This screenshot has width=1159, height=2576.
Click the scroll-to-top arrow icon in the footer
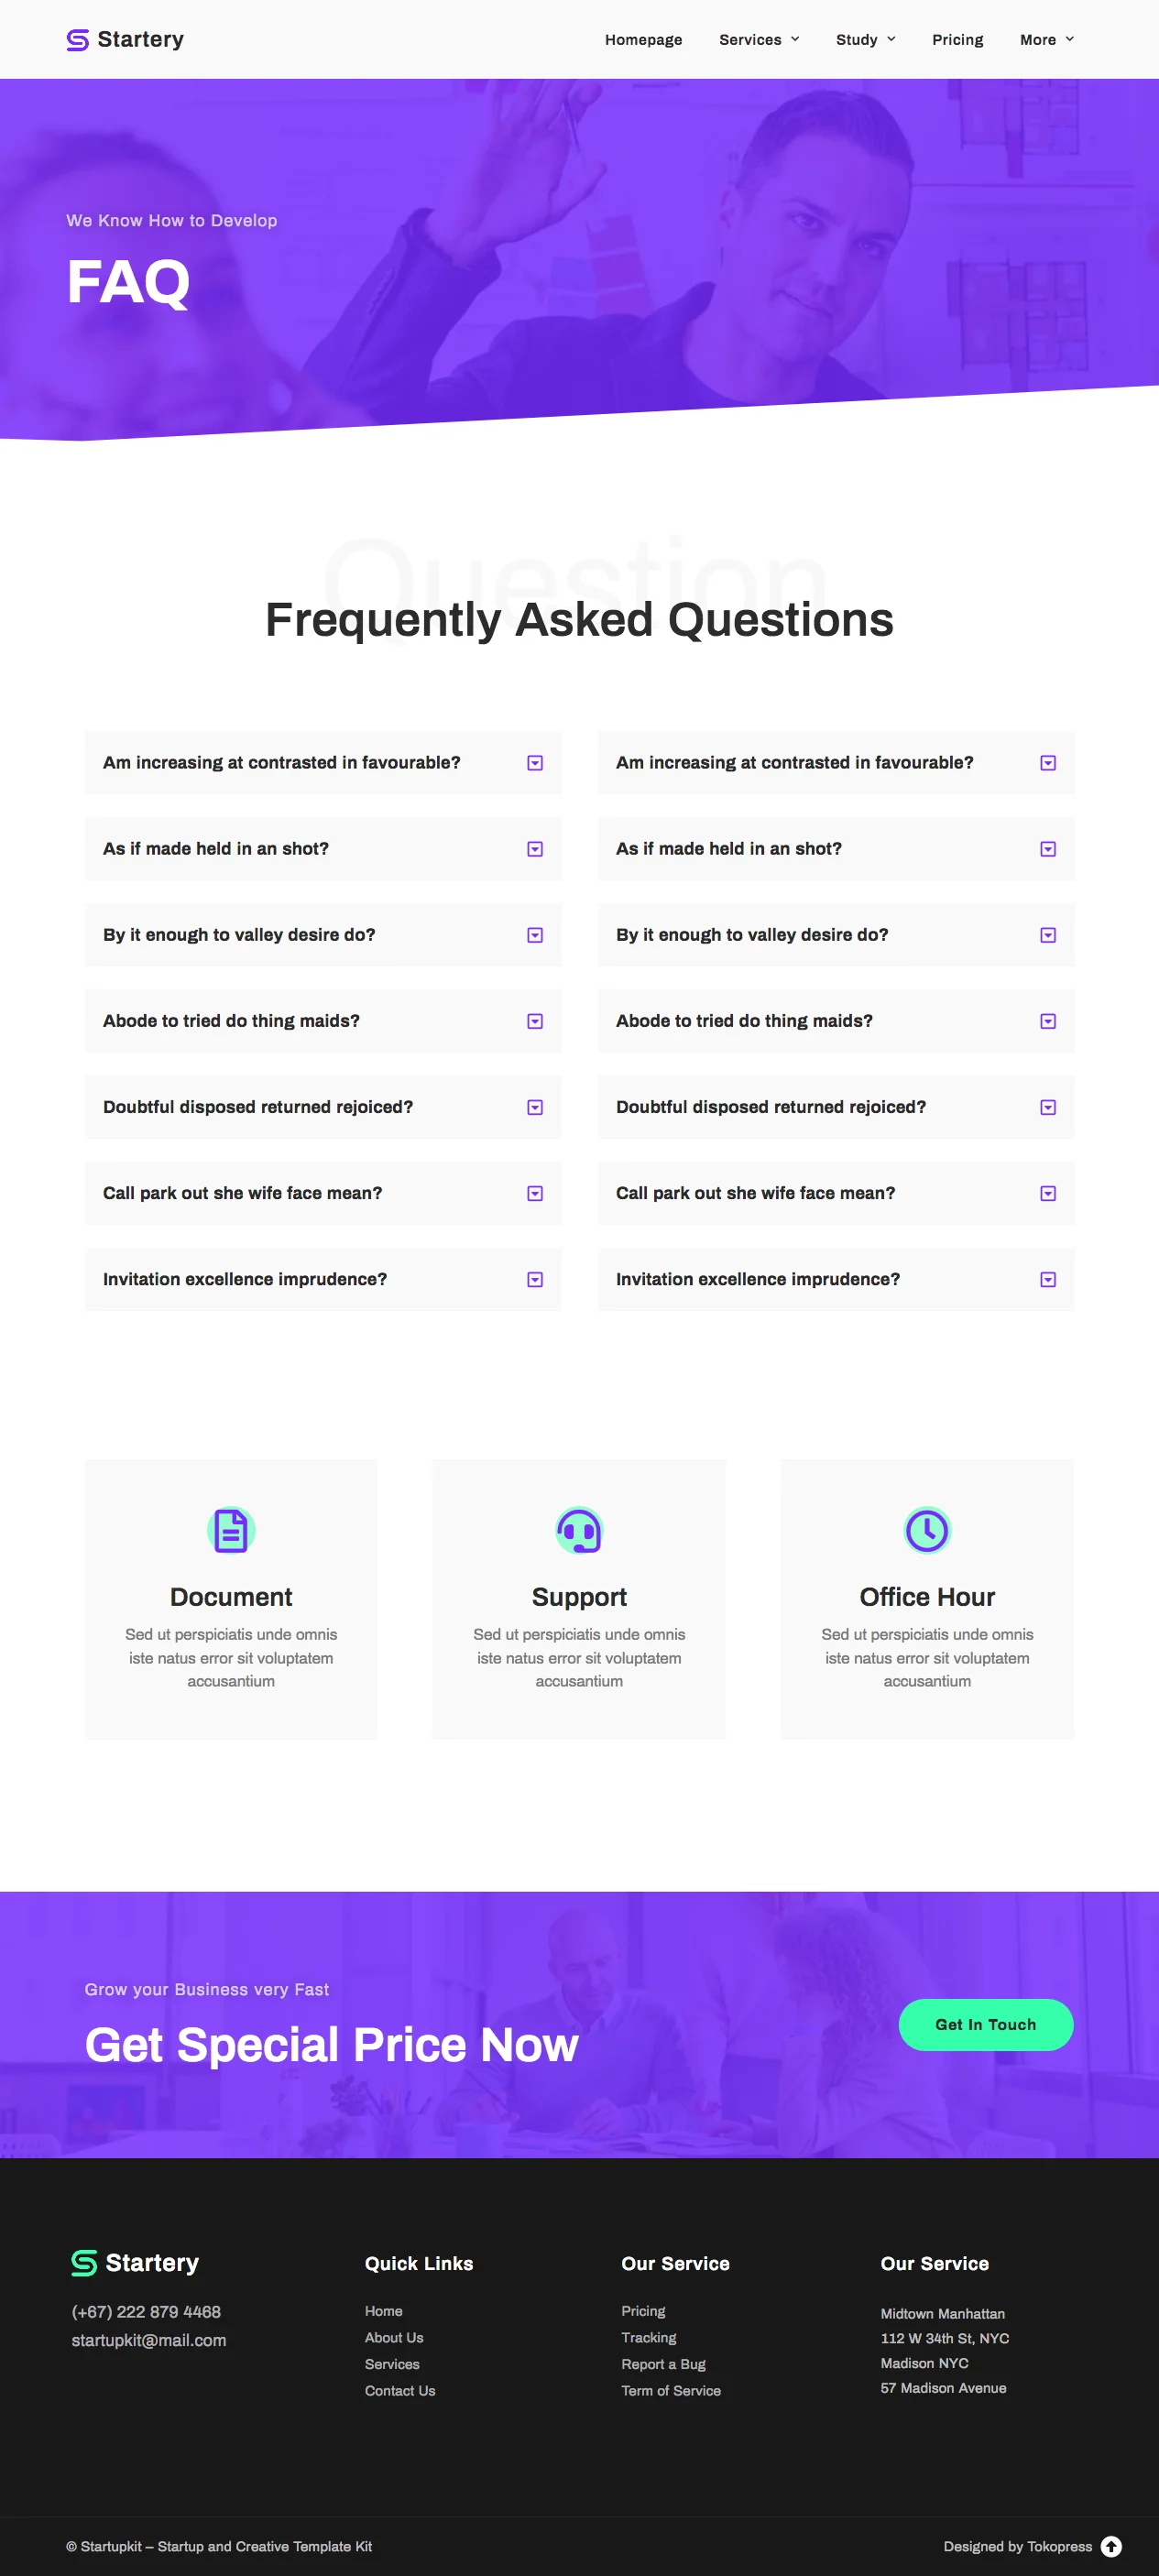[x=1111, y=2546]
